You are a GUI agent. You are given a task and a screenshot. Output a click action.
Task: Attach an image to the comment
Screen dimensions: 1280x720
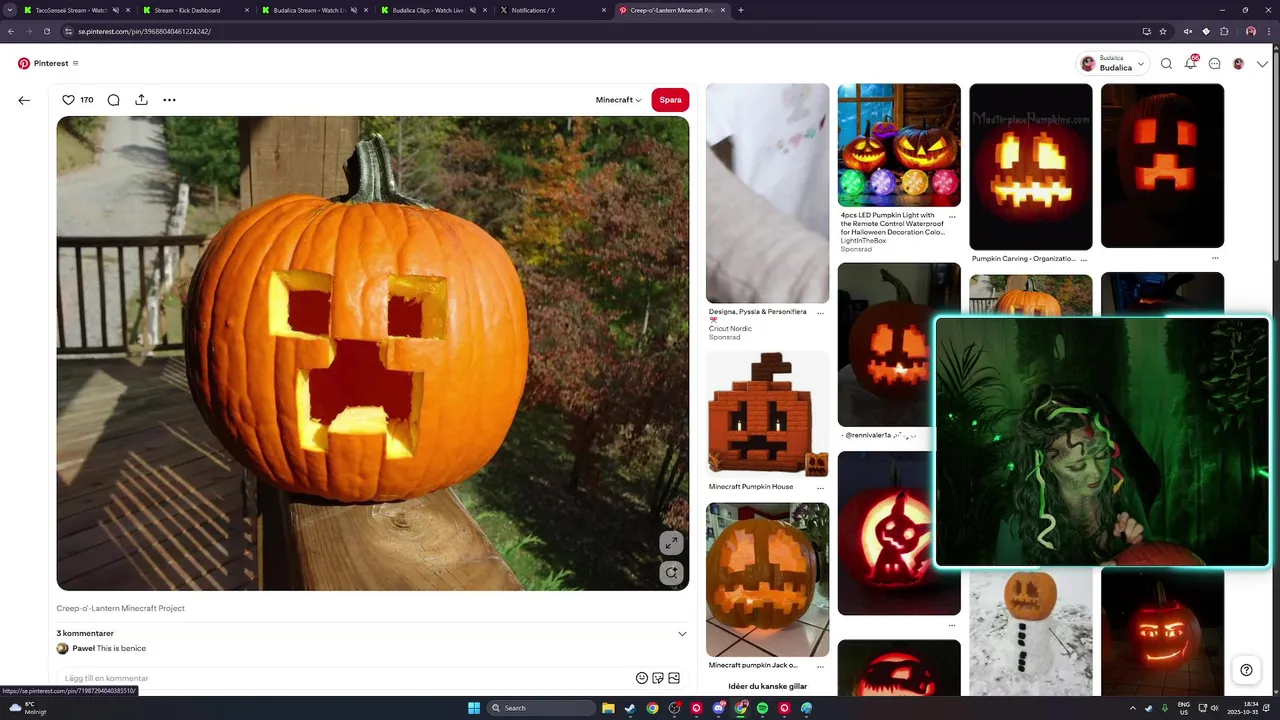click(x=674, y=678)
